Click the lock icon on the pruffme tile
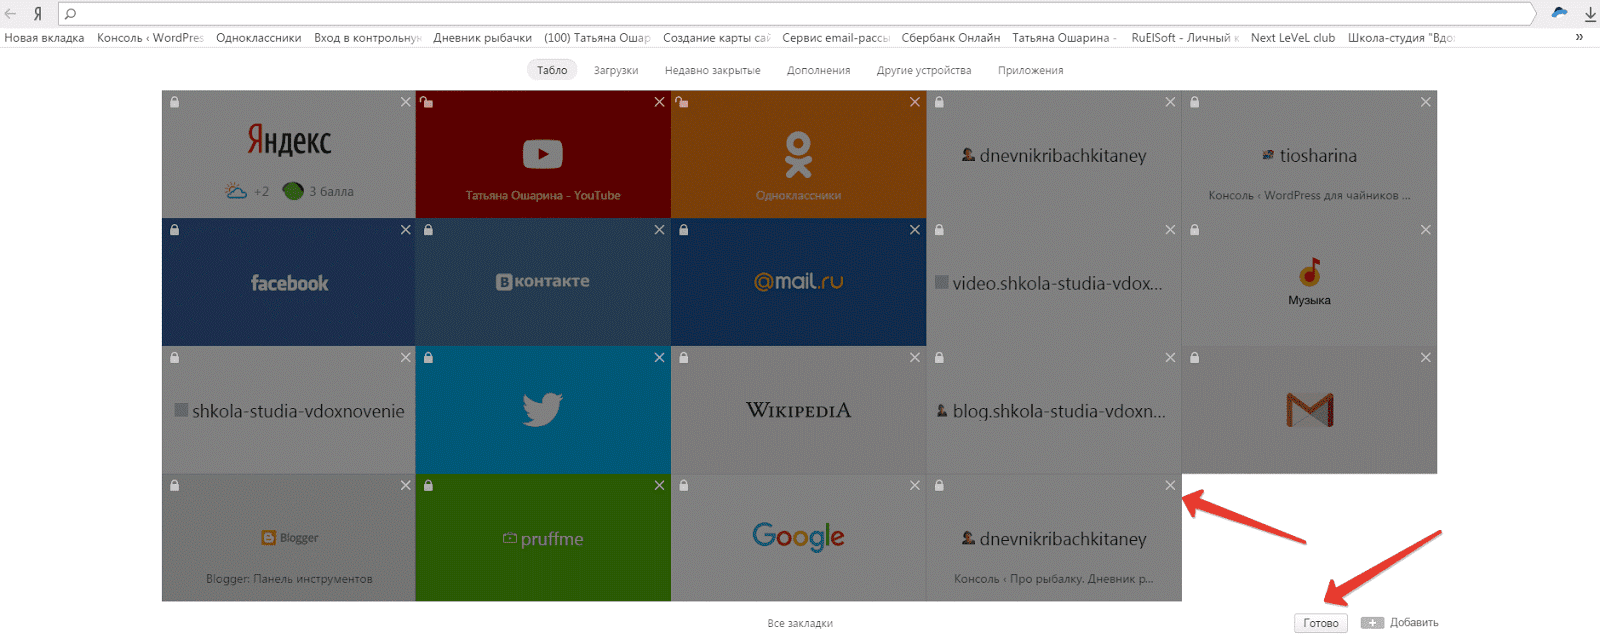This screenshot has height=639, width=1600. pyautogui.click(x=429, y=486)
